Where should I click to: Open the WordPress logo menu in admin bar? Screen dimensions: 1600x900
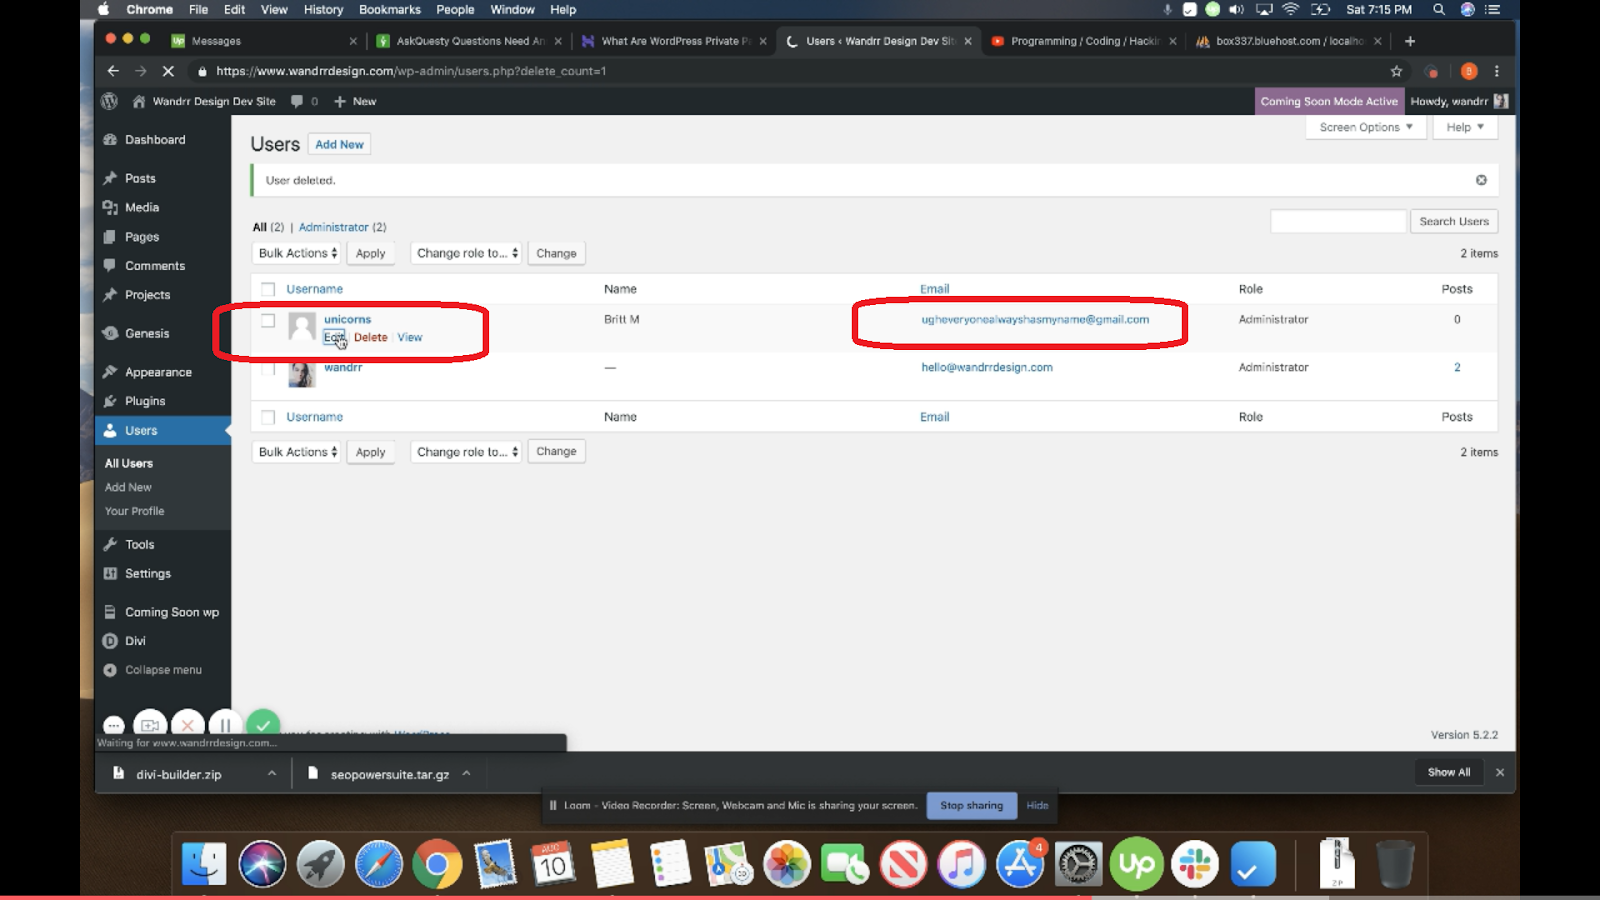tap(110, 101)
